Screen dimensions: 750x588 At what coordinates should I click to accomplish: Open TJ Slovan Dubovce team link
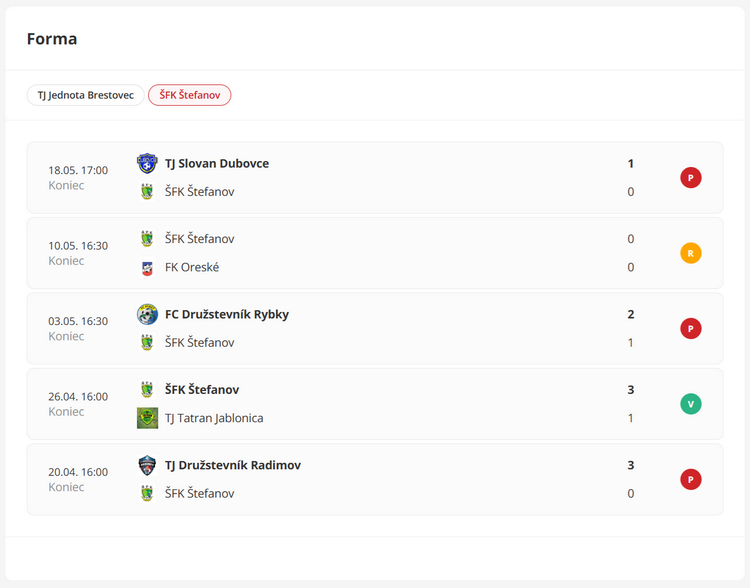tap(217, 164)
